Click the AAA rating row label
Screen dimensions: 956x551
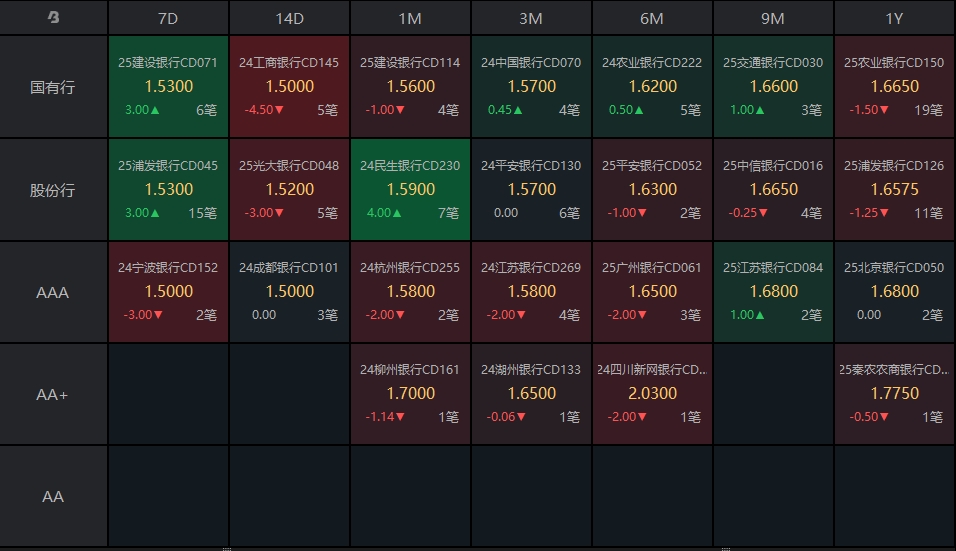[53, 292]
